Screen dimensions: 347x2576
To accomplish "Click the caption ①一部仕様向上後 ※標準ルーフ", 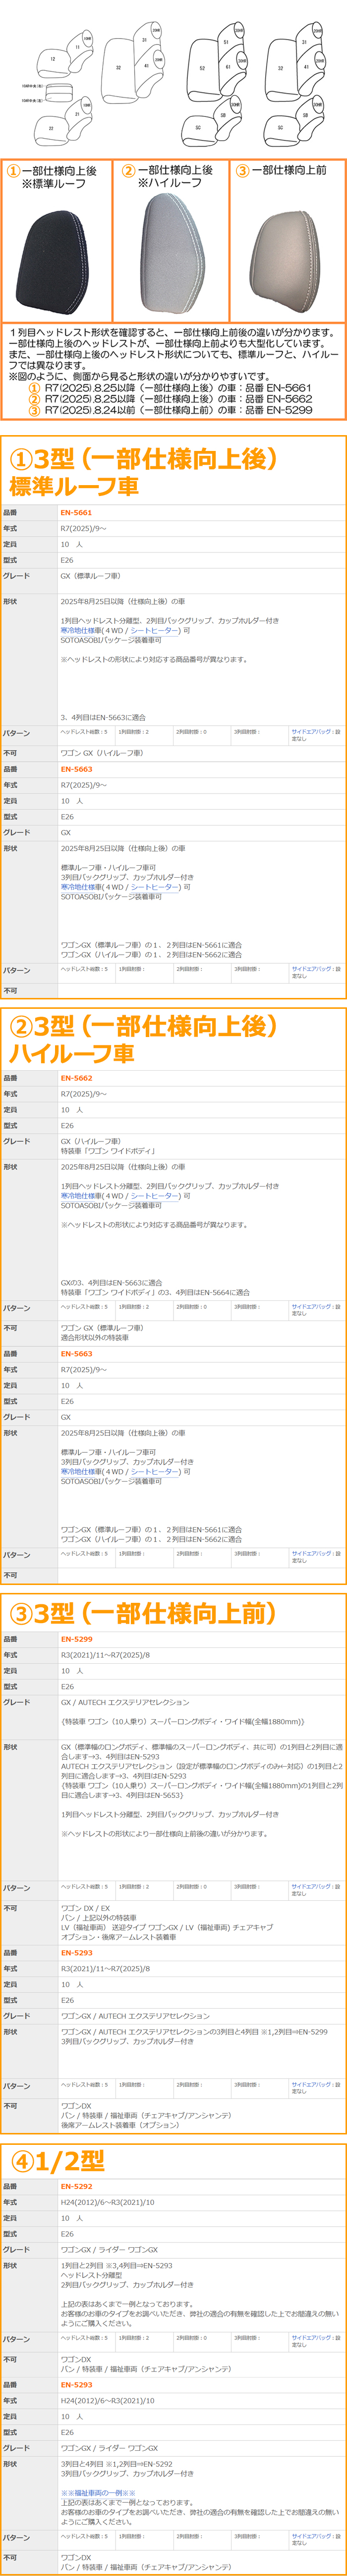I will [52, 177].
